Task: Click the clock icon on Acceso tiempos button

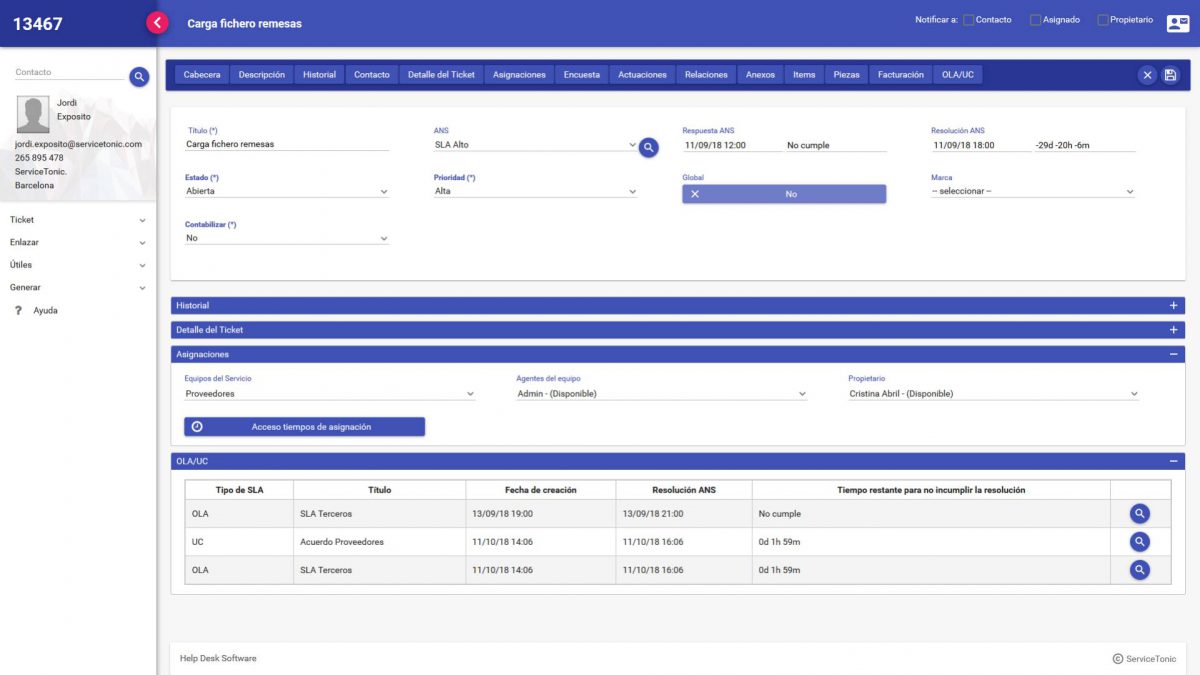Action: (x=197, y=426)
